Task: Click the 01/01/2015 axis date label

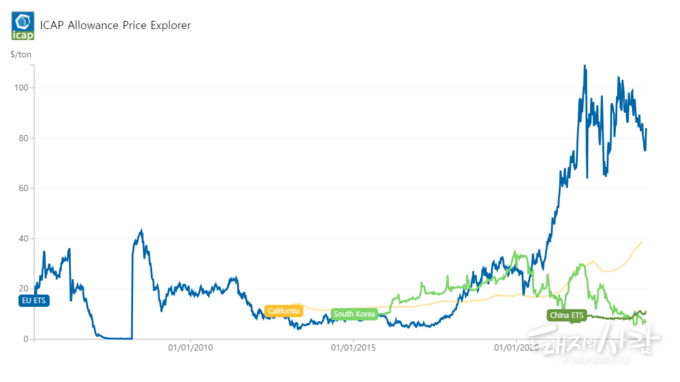Action: click(x=353, y=348)
